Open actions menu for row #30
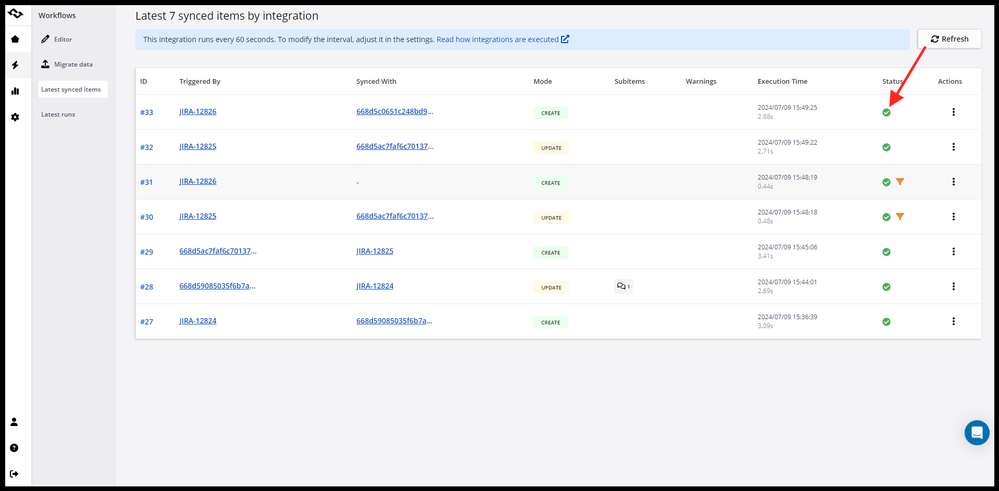999x491 pixels. (954, 217)
